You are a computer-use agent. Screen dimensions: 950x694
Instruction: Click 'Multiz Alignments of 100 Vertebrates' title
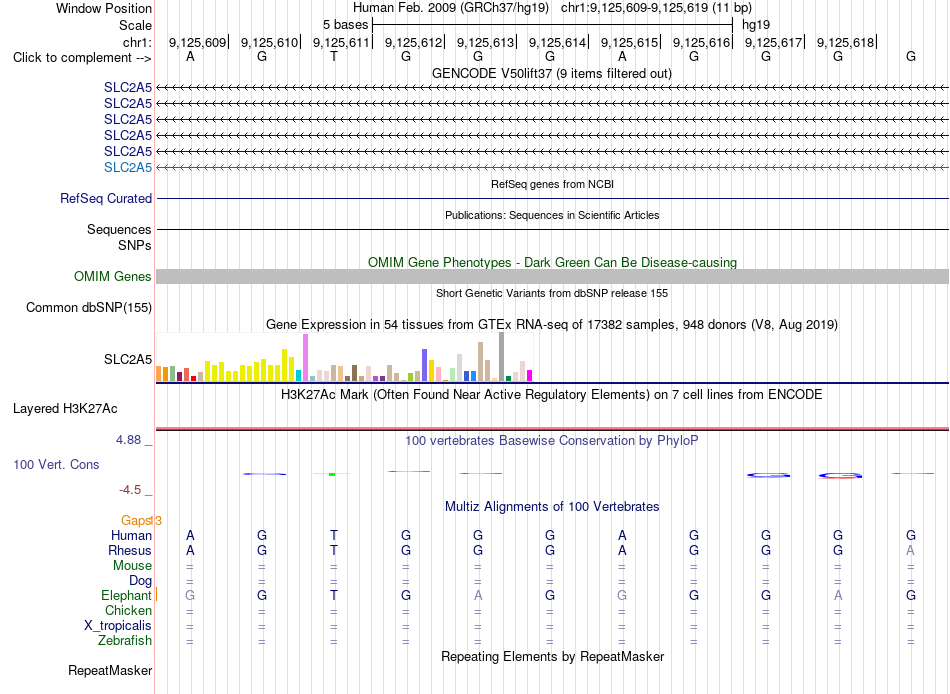coord(552,507)
